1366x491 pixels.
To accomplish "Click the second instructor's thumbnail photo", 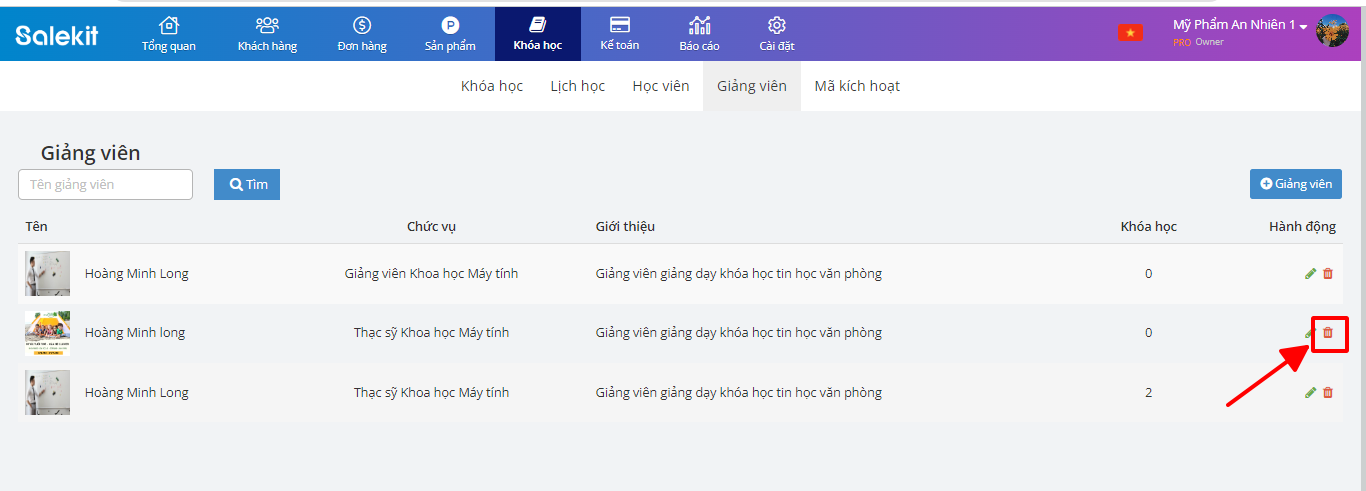I will click(47, 333).
